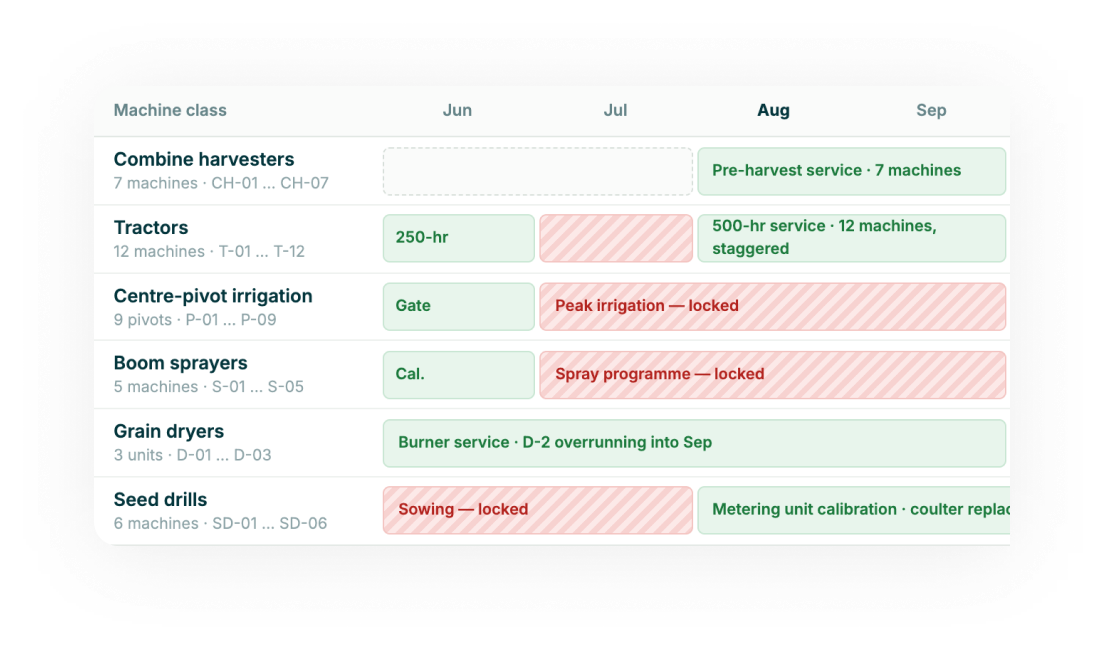Image resolution: width=1104 pixels, height=648 pixels.
Task: Click the Spray programme locked bar
Action: tap(772, 375)
